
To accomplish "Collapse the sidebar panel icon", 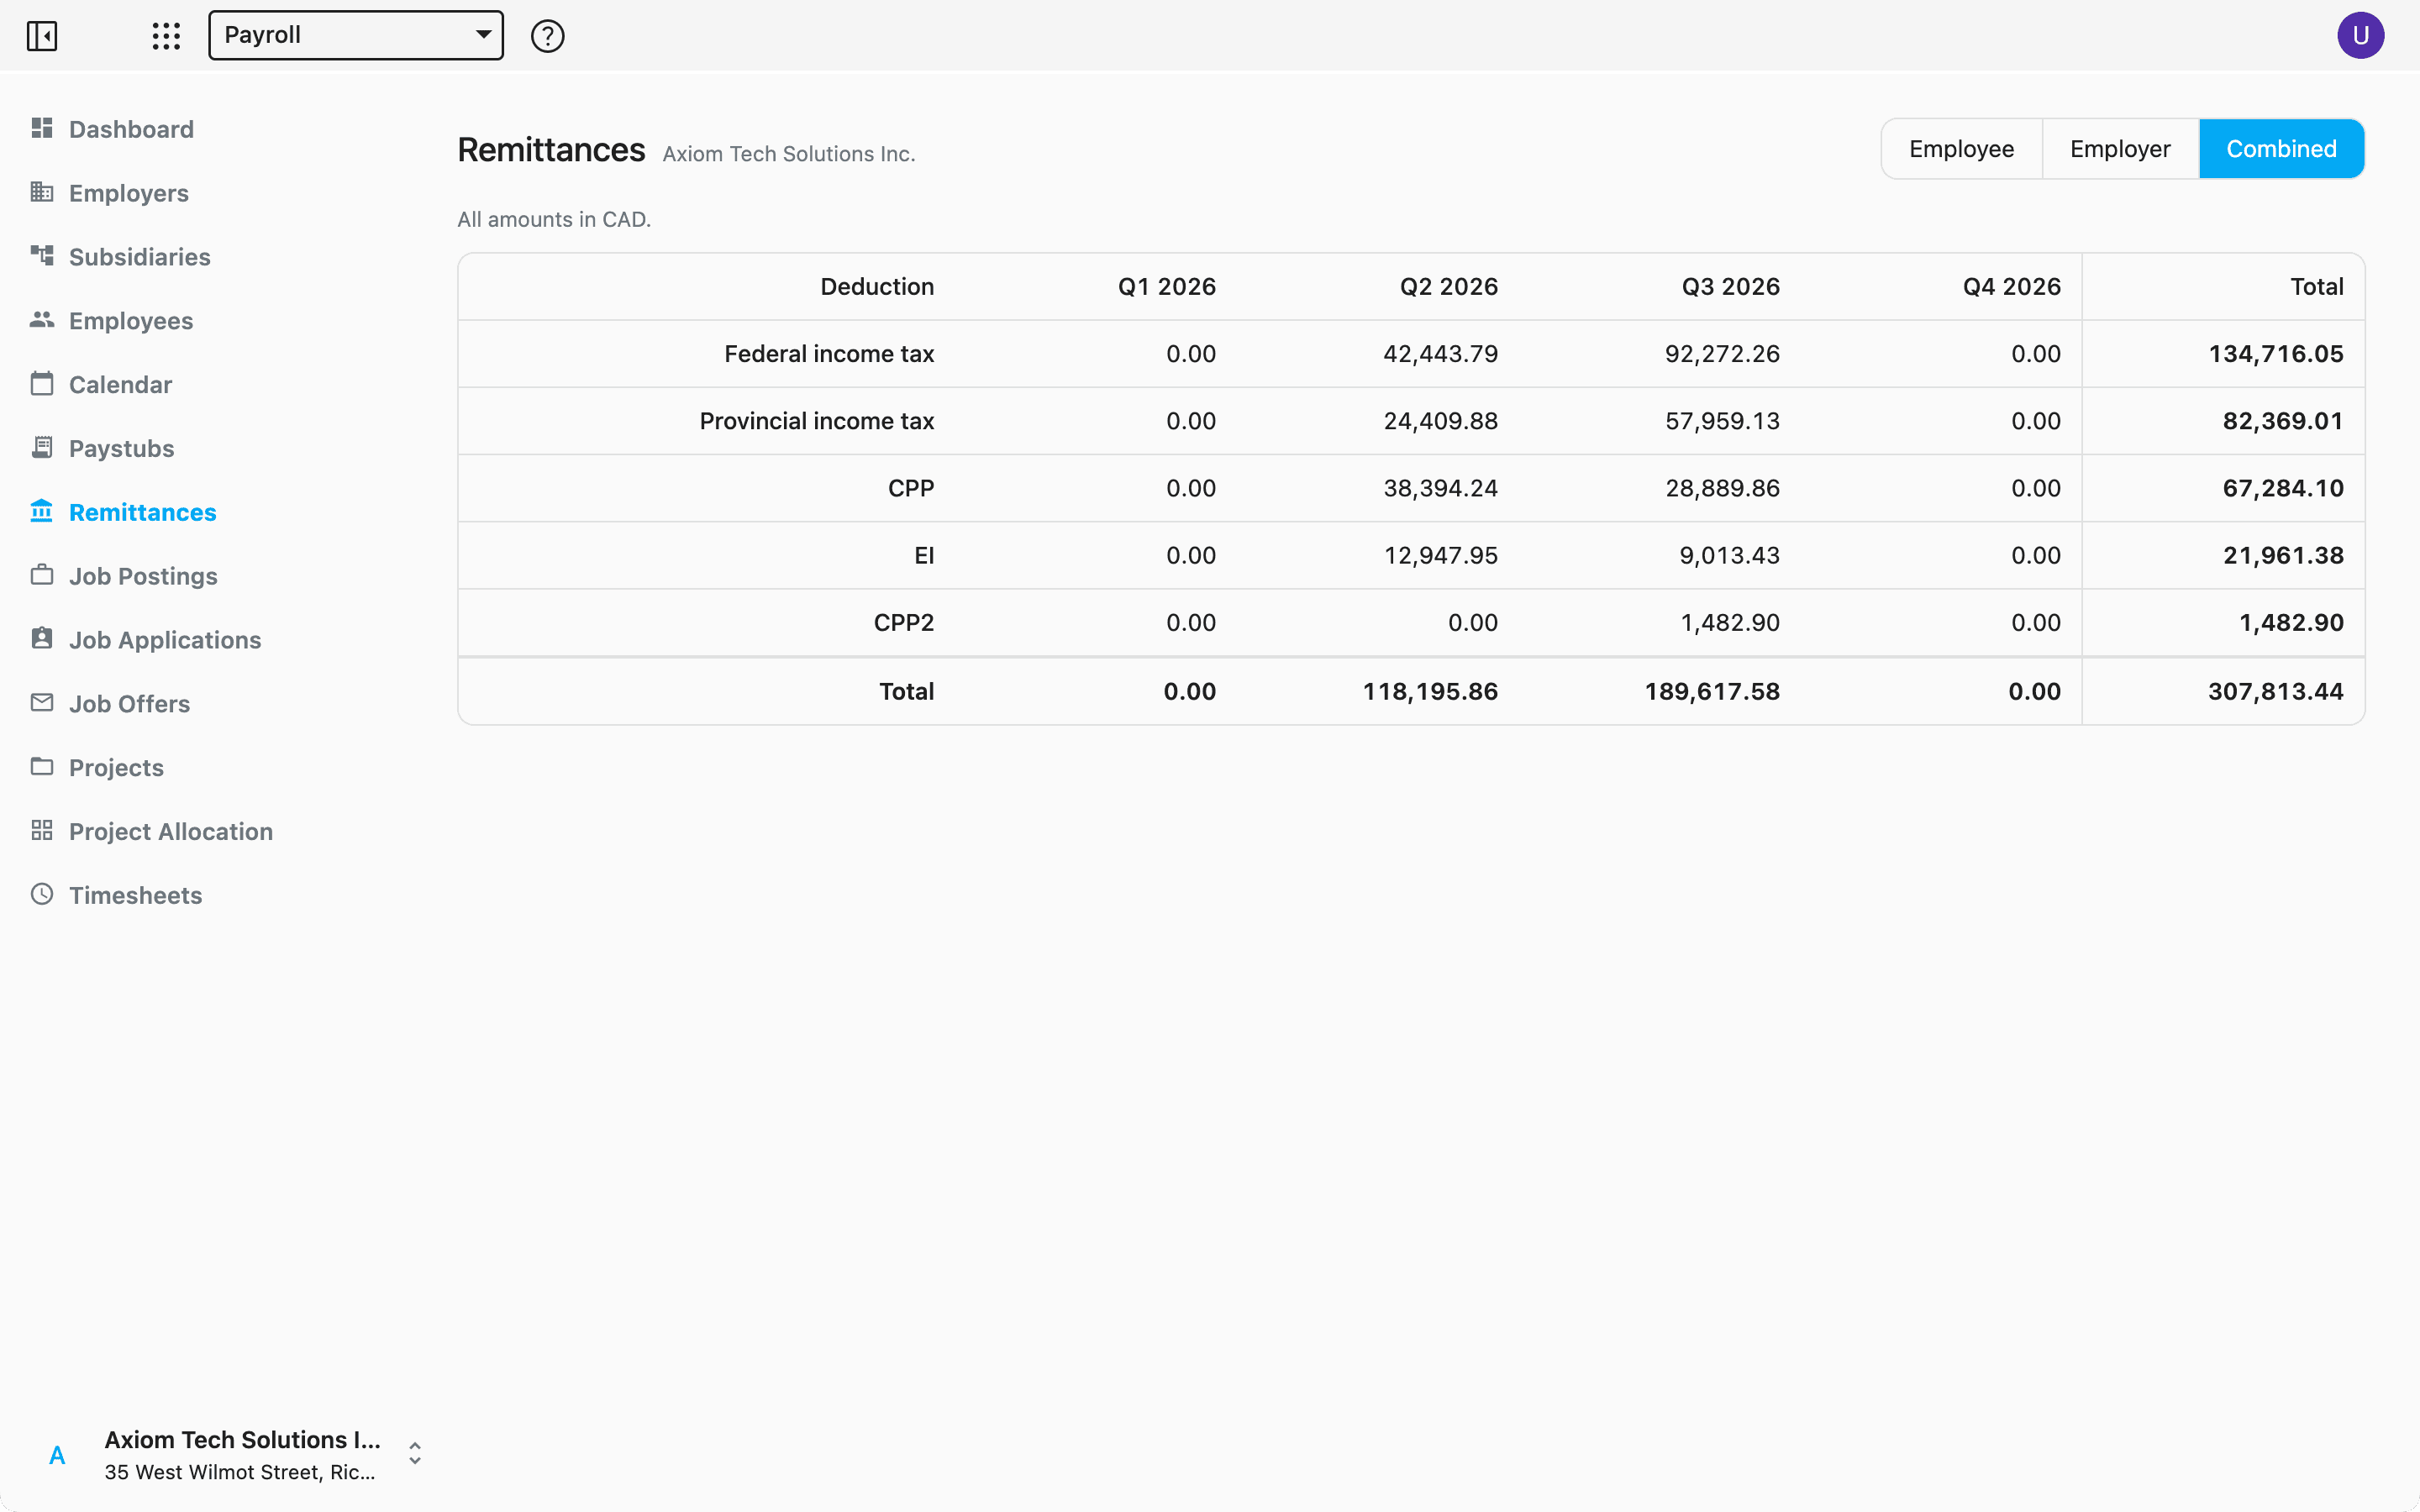I will click(42, 36).
